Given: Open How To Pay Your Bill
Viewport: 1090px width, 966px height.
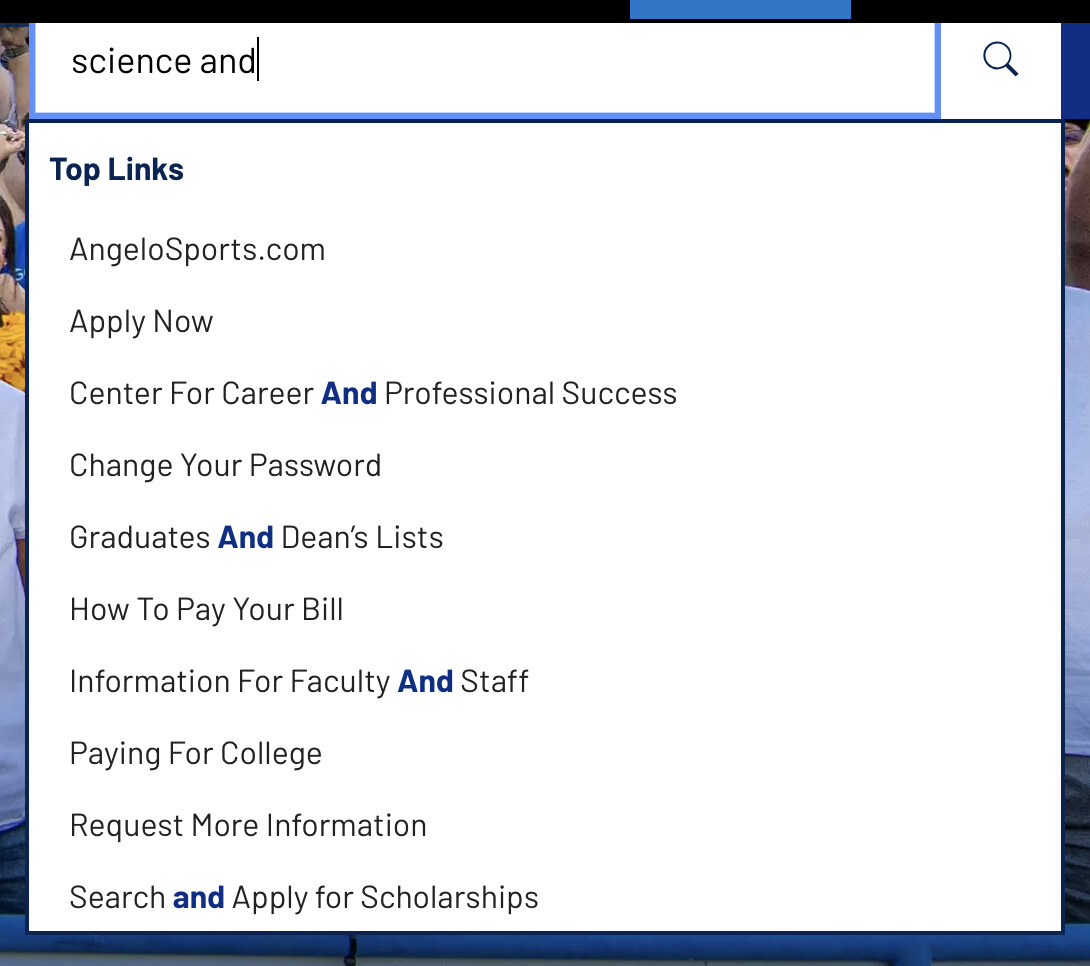Looking at the screenshot, I should [x=206, y=609].
